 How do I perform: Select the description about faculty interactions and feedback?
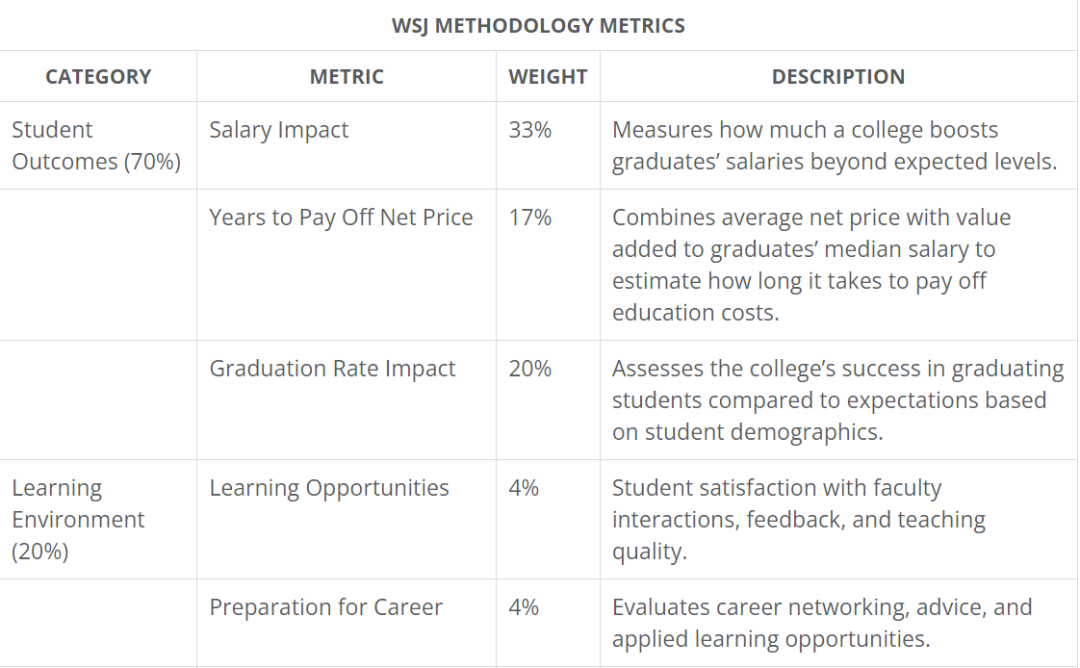click(x=798, y=519)
